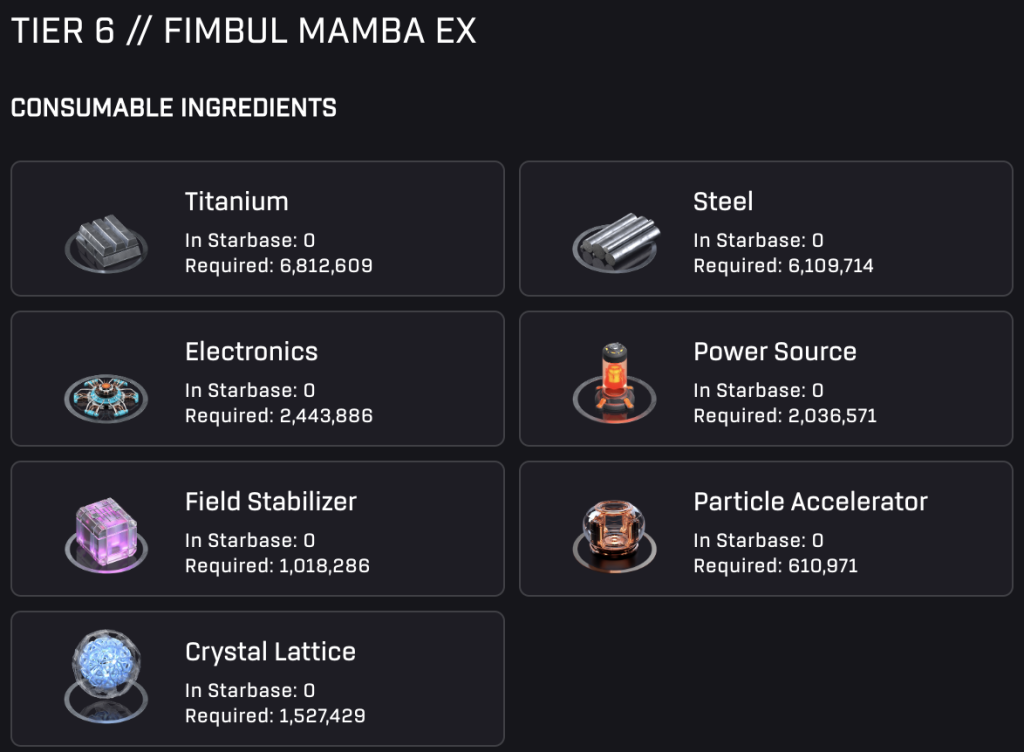Select the Steel ingredient card

768,228
